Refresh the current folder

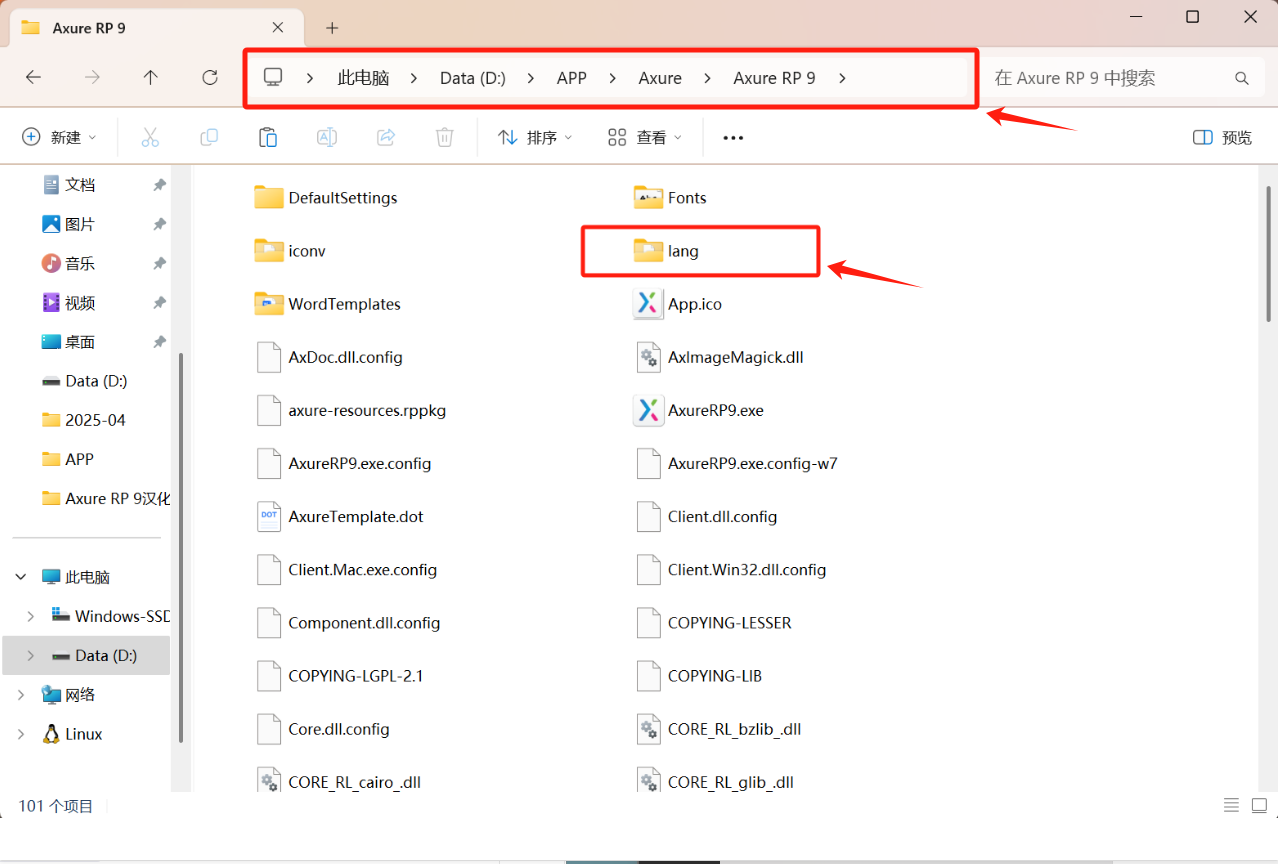point(210,77)
